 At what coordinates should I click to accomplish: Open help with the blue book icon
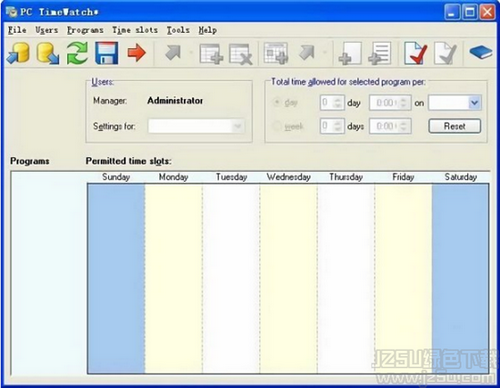pos(480,53)
